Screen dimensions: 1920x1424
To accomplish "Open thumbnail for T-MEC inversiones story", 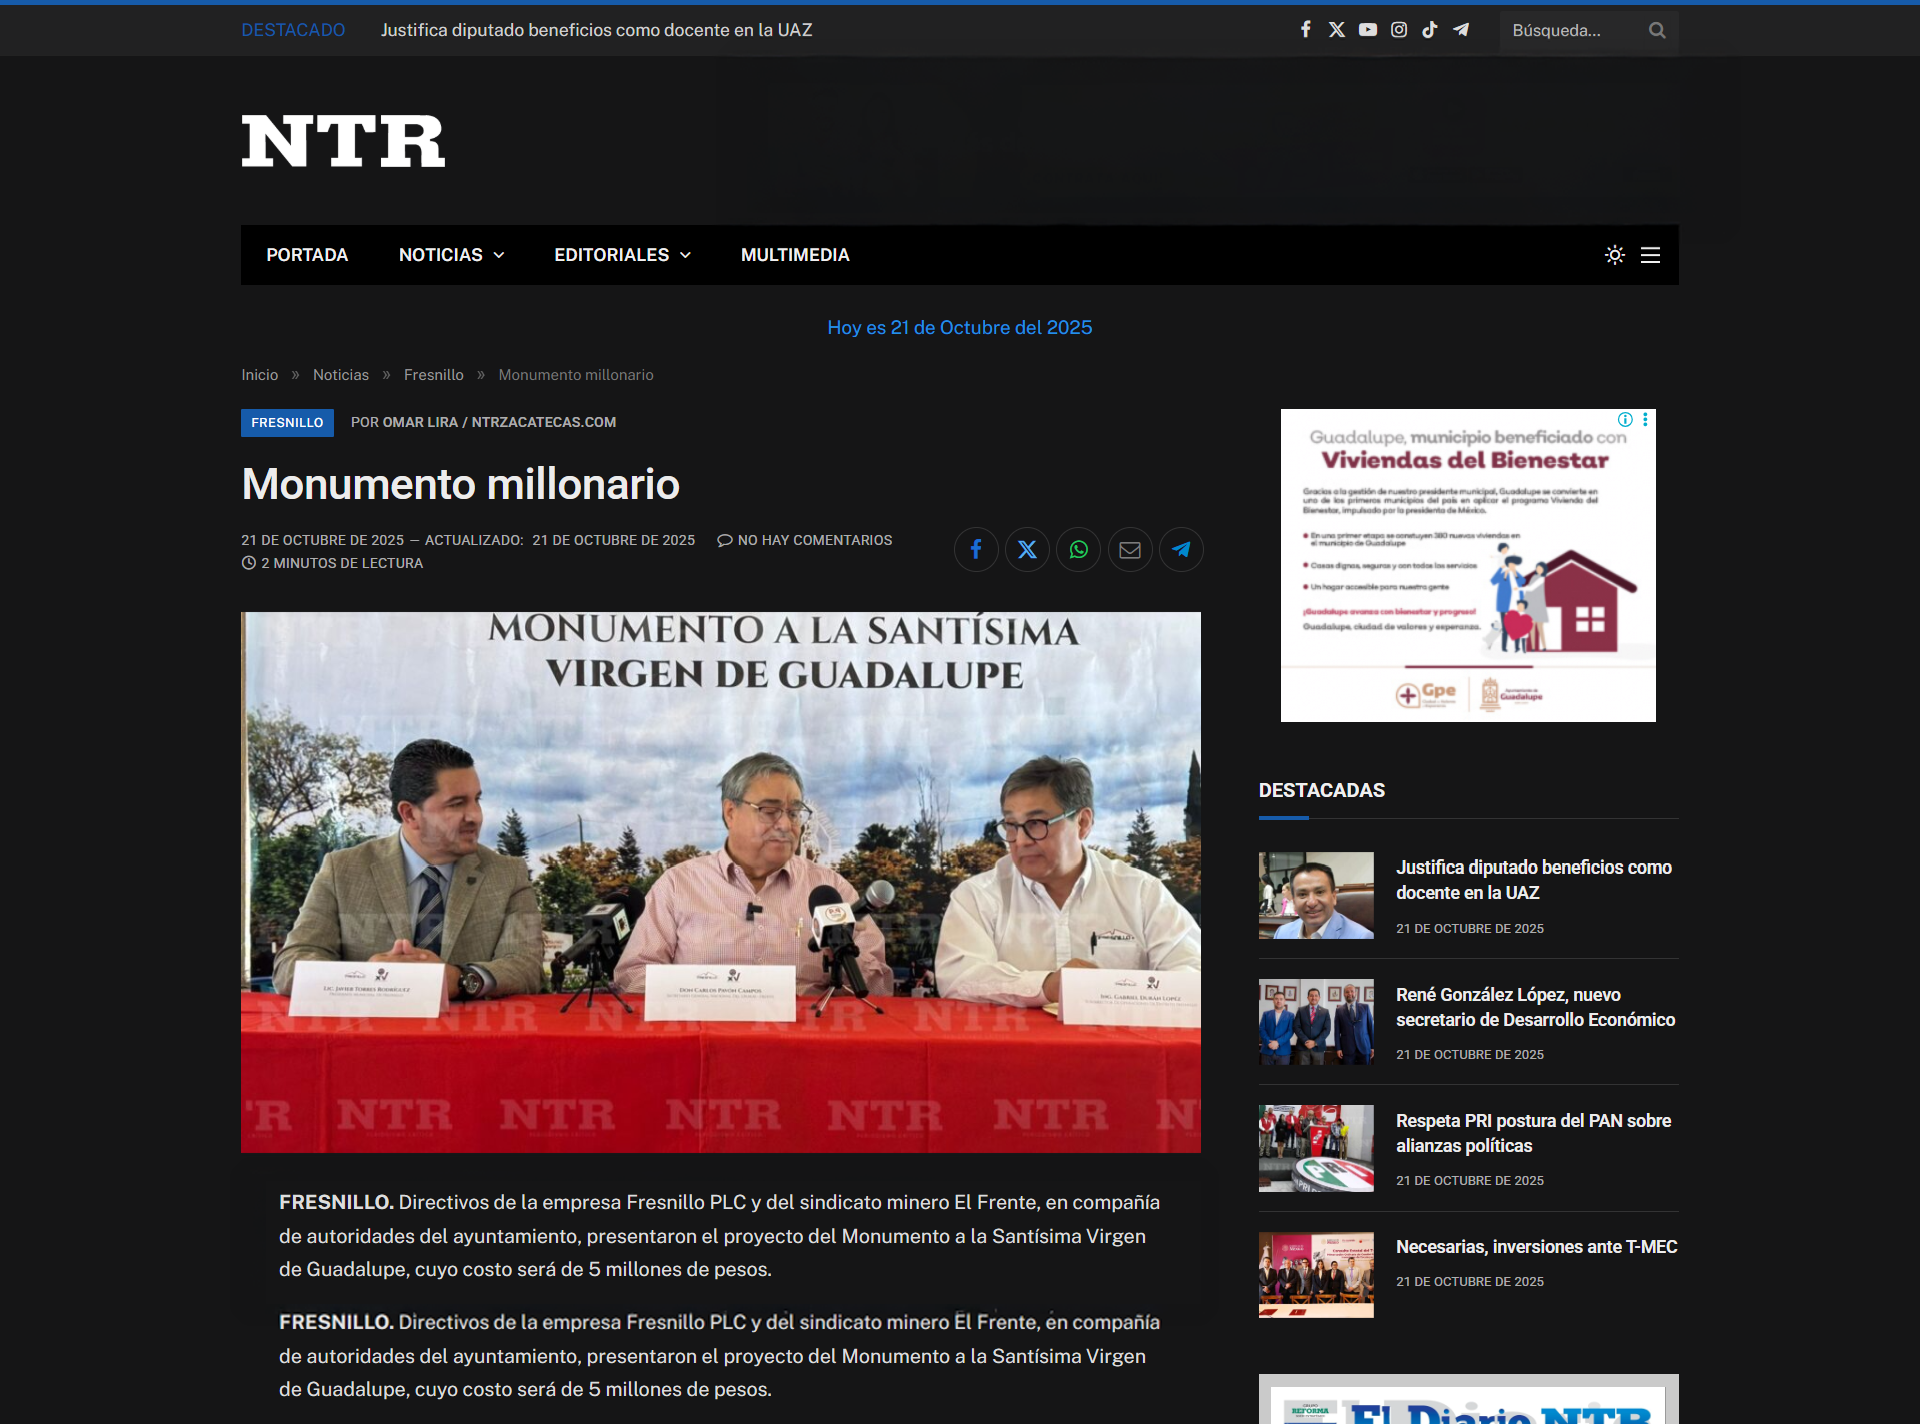I will (1316, 1275).
